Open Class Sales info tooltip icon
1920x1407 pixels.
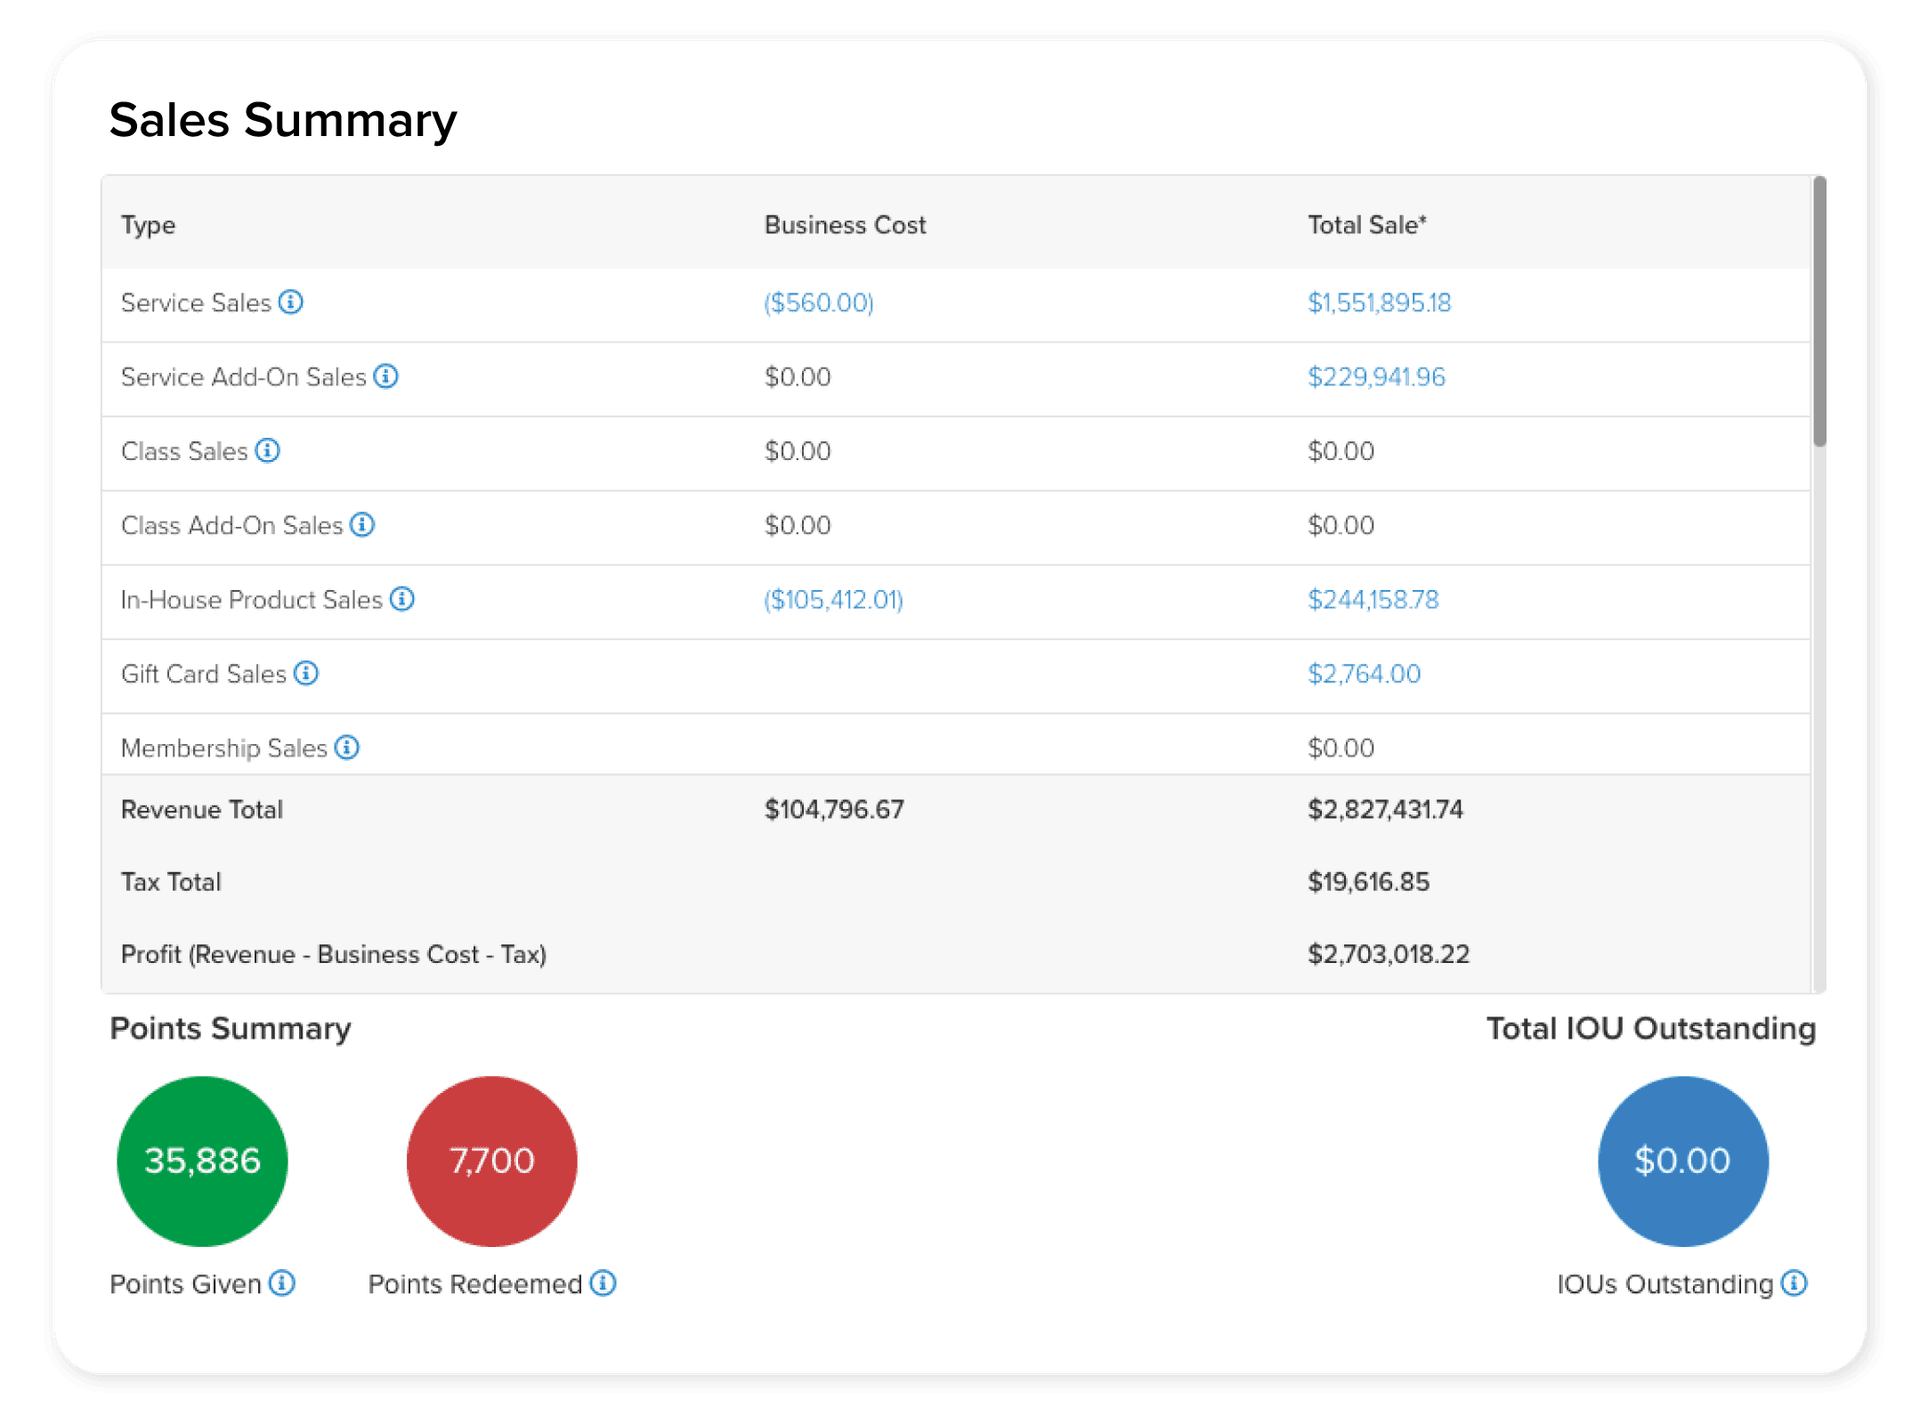pos(267,450)
